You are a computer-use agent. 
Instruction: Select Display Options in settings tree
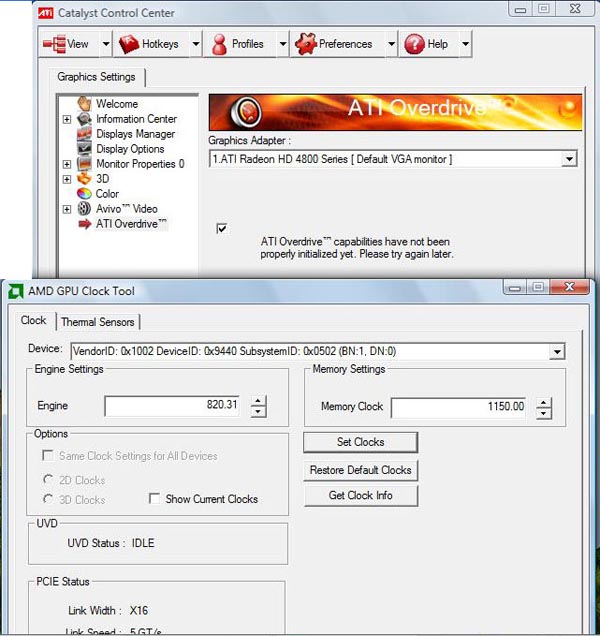tap(130, 149)
